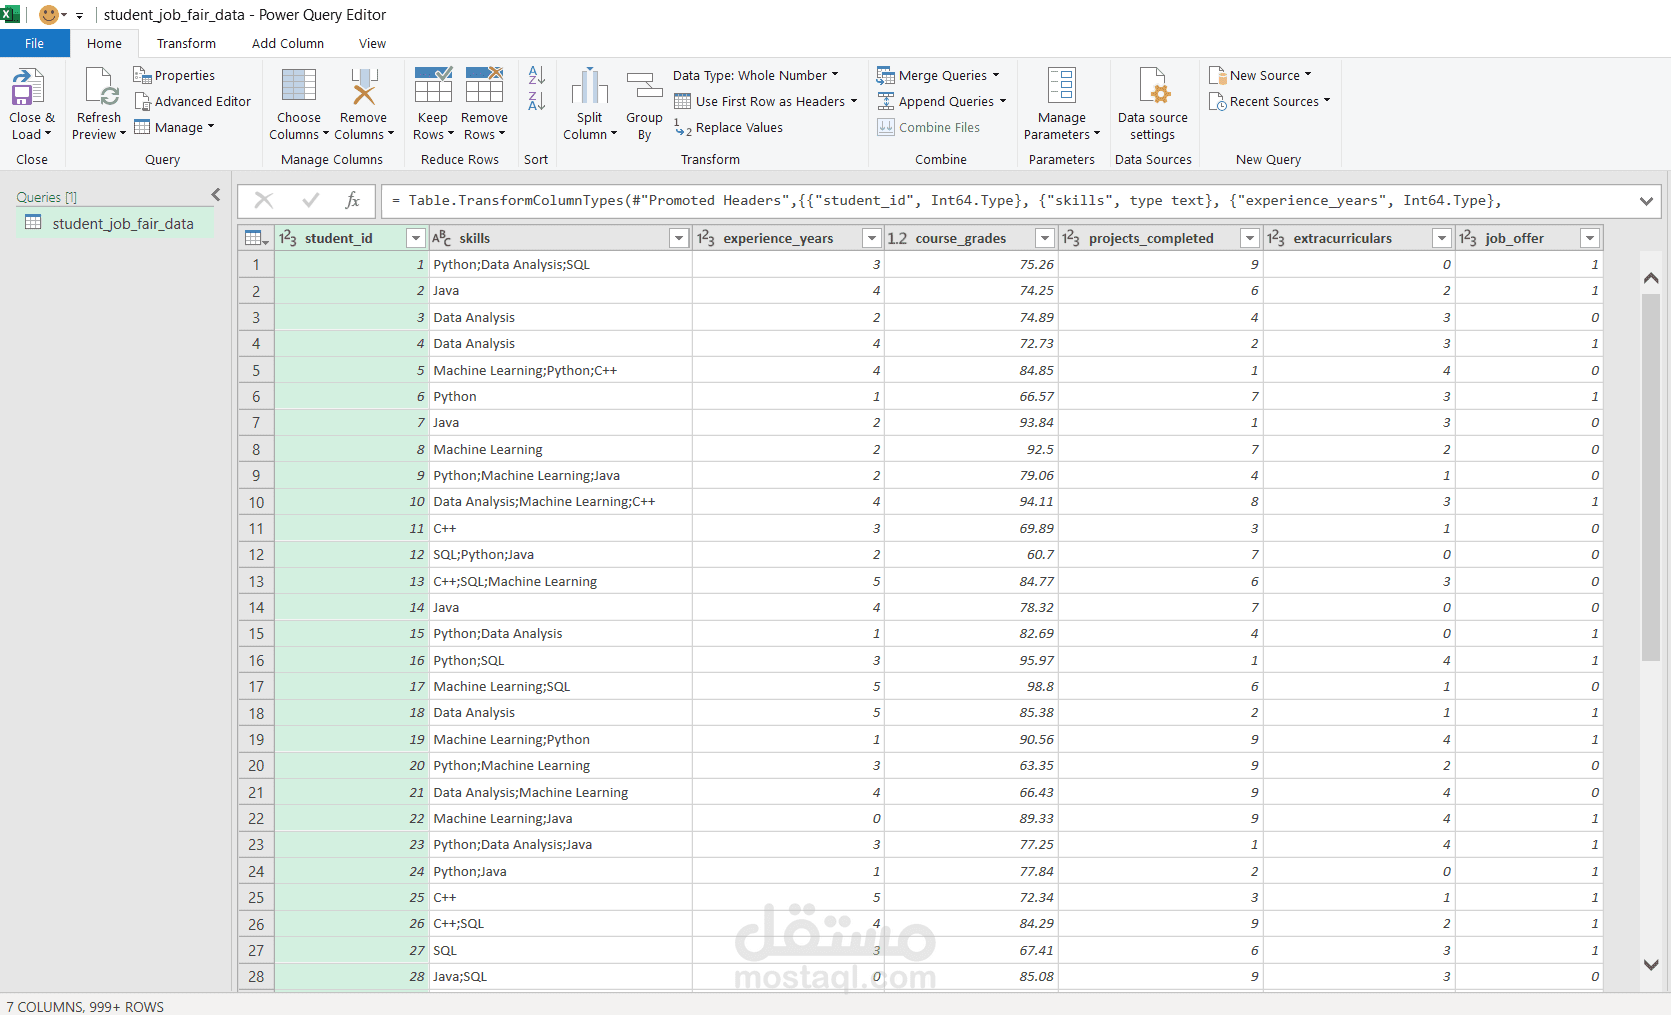This screenshot has width=1671, height=1015.
Task: Click the Group By icon
Action: click(644, 88)
